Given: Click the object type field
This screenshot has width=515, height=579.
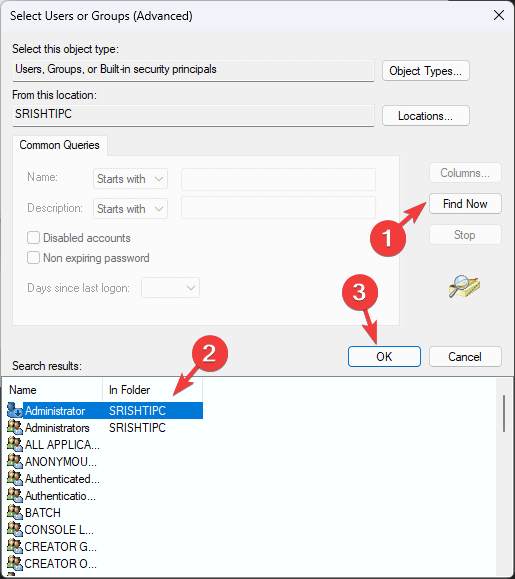Looking at the screenshot, I should (193, 70).
